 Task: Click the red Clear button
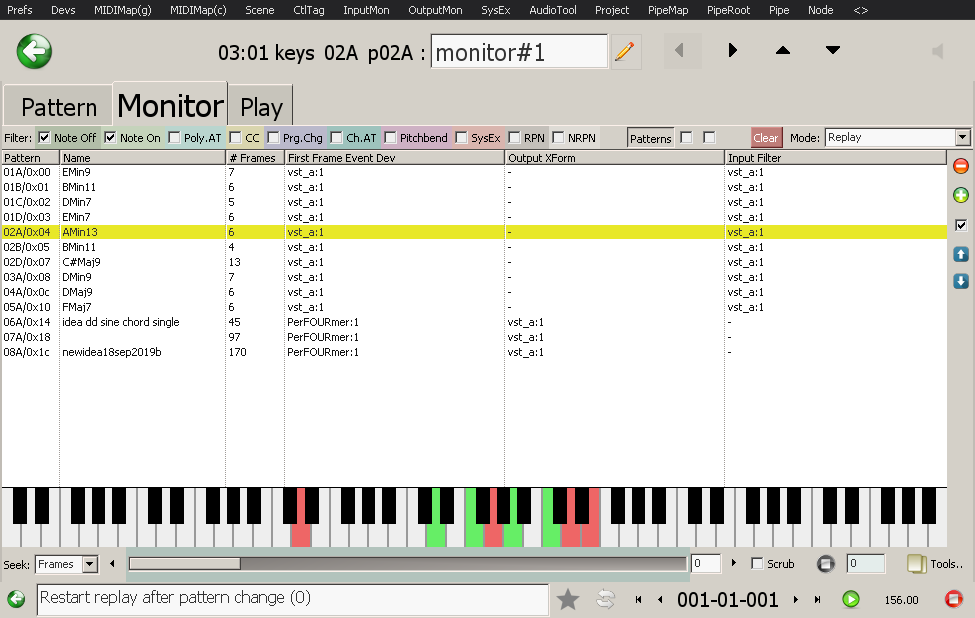(766, 138)
